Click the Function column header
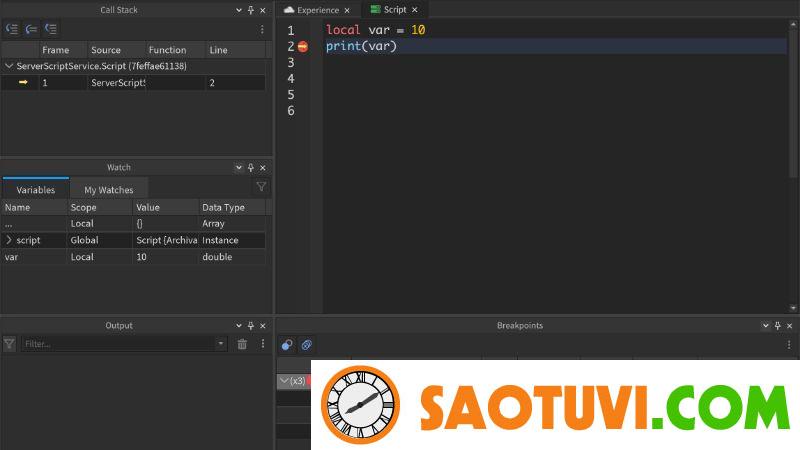 pos(167,50)
